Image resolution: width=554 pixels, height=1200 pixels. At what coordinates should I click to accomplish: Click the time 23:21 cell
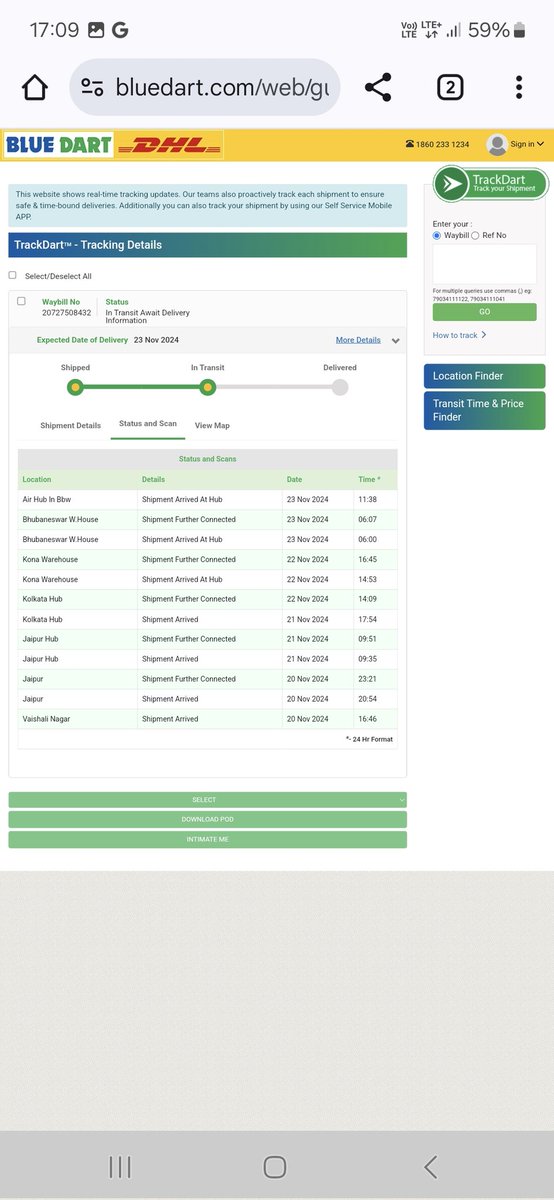376,679
